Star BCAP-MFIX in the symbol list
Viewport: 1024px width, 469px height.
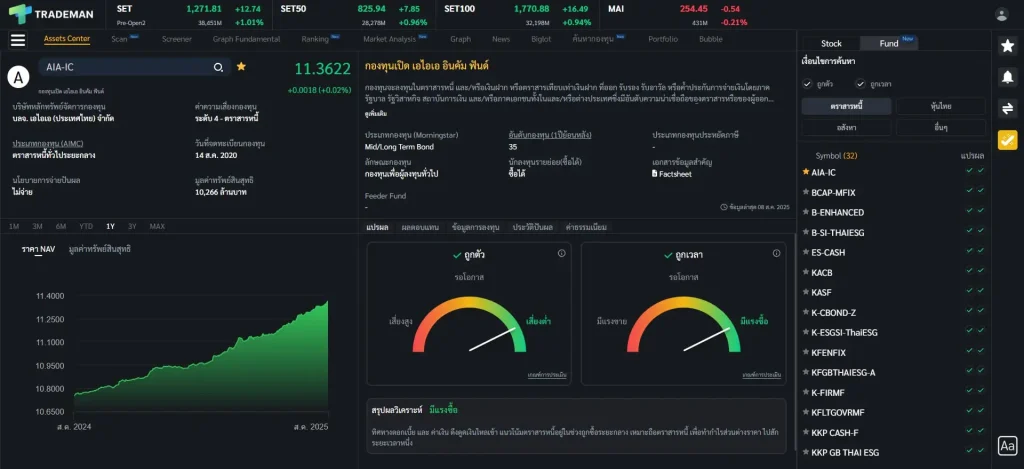pyautogui.click(x=806, y=192)
